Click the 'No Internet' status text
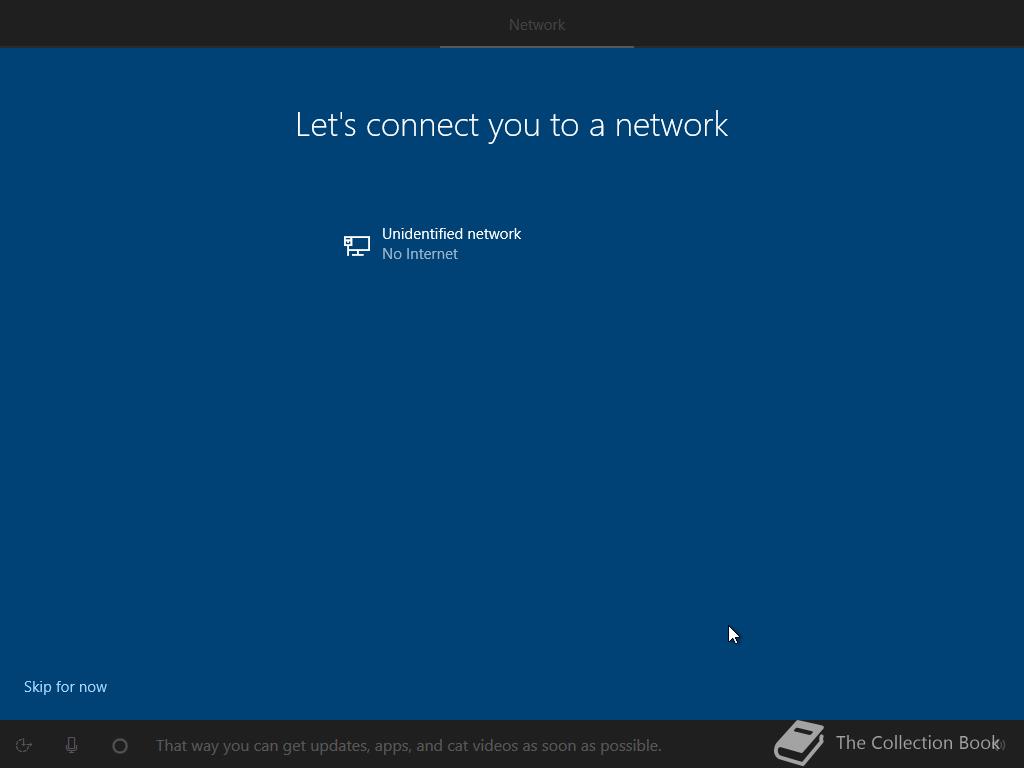 pos(420,254)
